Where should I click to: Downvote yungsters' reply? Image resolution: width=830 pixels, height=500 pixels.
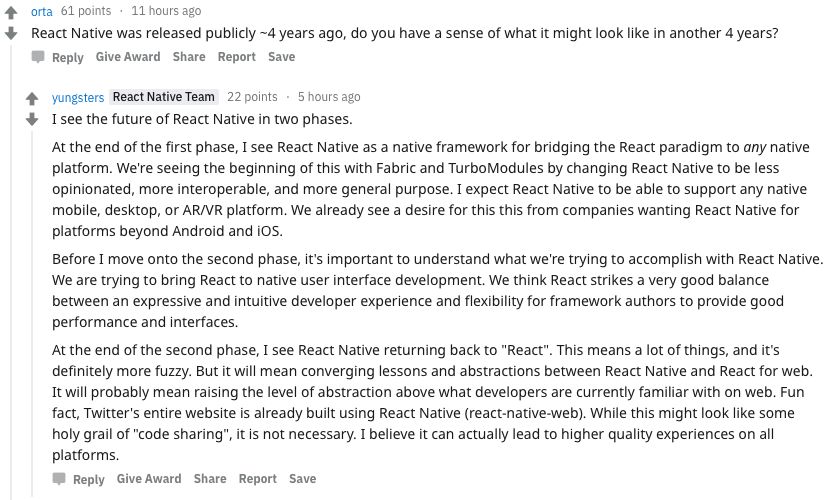tap(32, 119)
